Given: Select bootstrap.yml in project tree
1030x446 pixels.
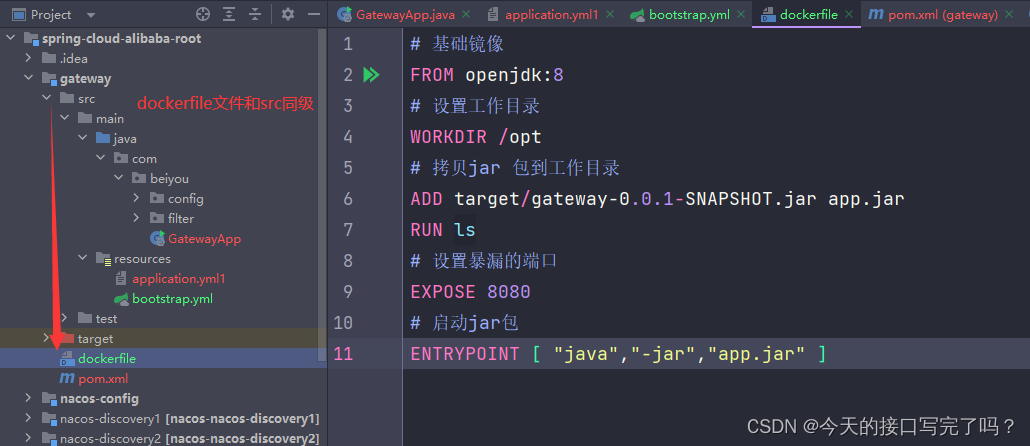Looking at the screenshot, I should (x=172, y=299).
